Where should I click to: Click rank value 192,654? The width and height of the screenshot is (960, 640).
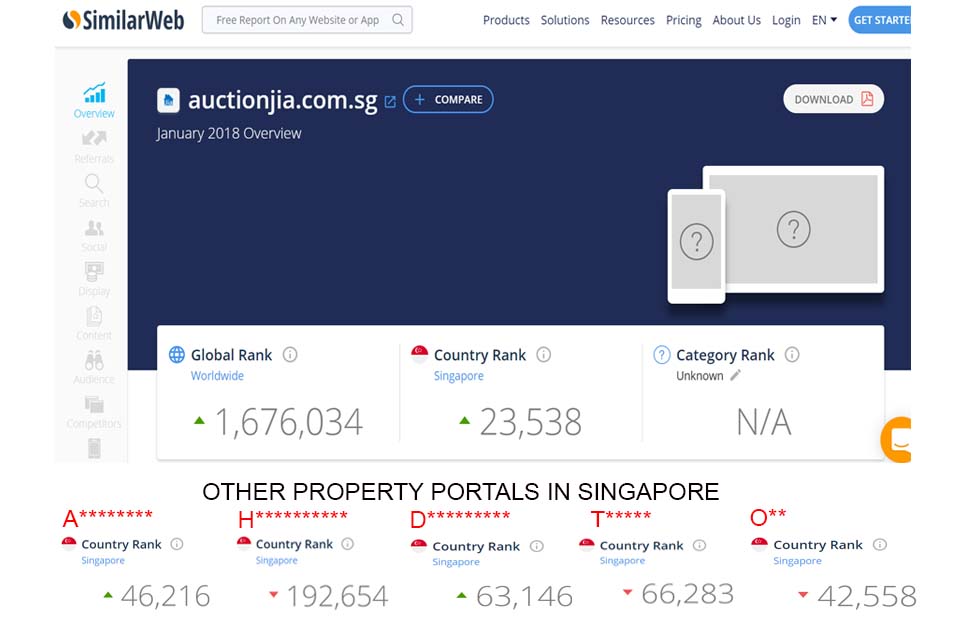point(337,597)
